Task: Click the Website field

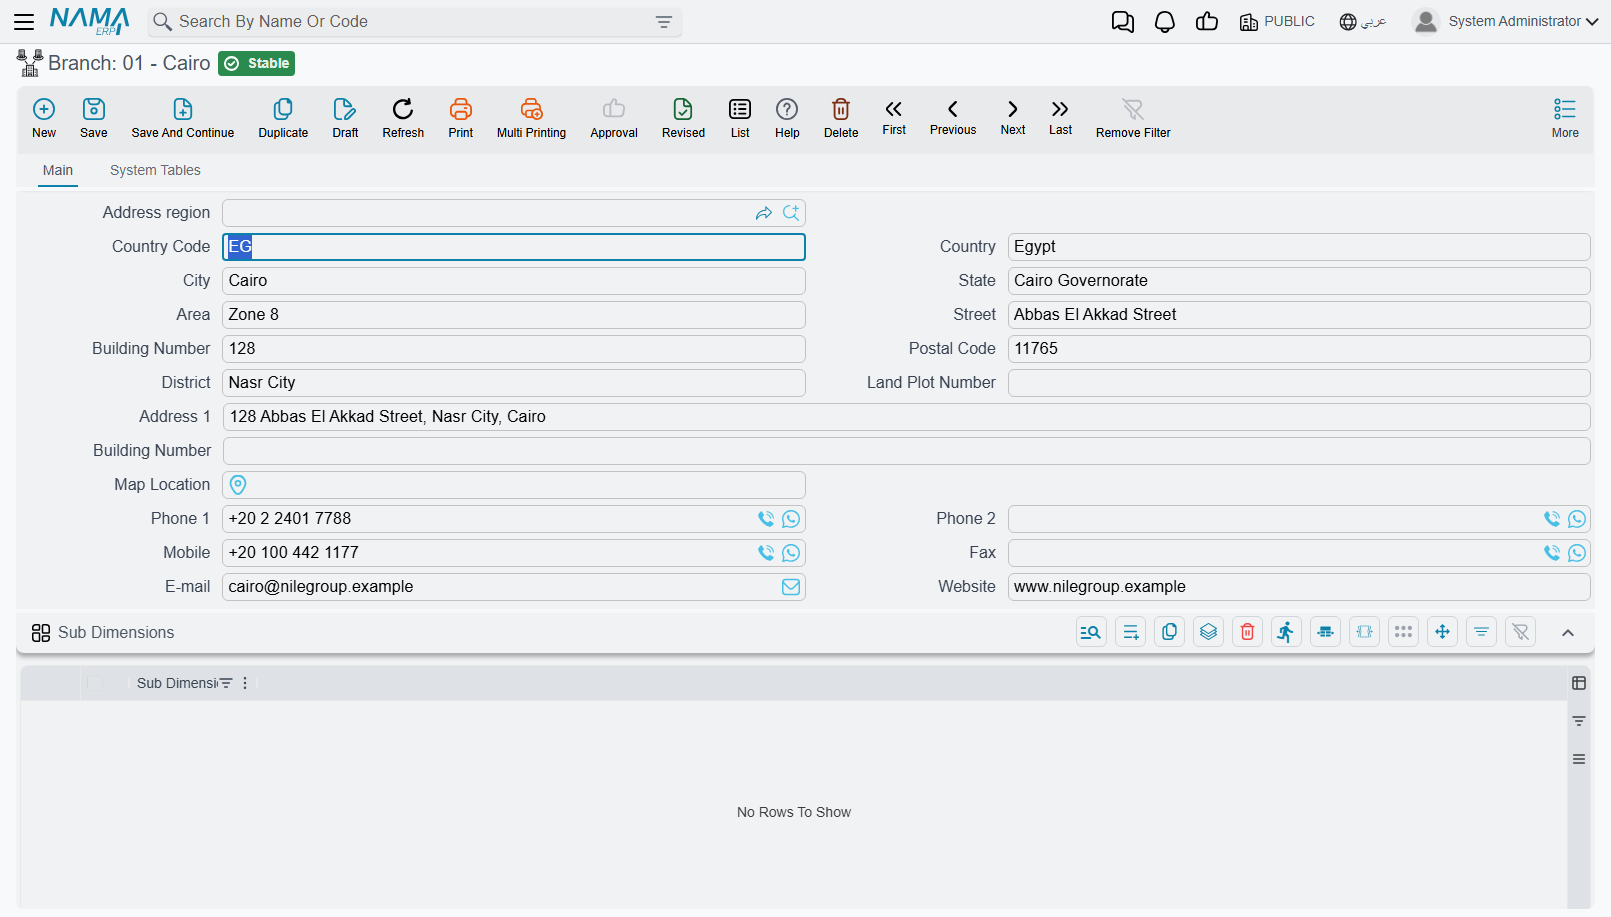Action: pyautogui.click(x=1299, y=587)
